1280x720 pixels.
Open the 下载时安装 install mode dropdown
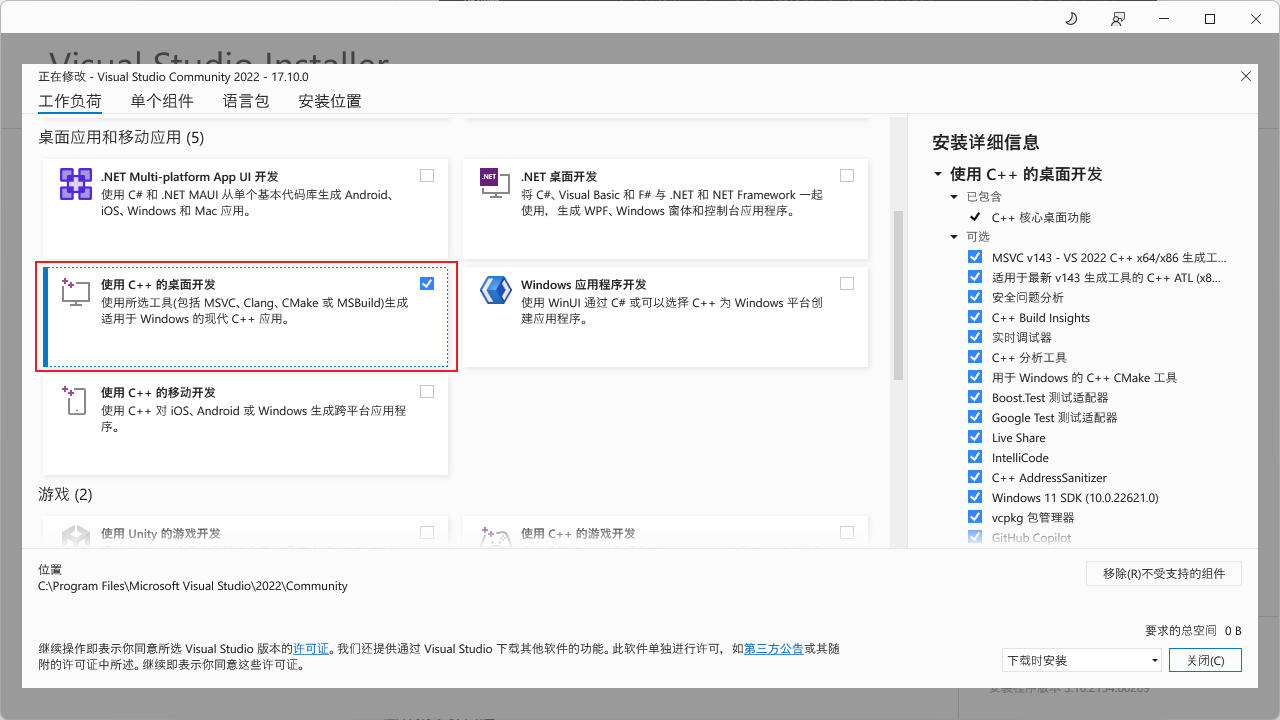pyautogui.click(x=1081, y=660)
